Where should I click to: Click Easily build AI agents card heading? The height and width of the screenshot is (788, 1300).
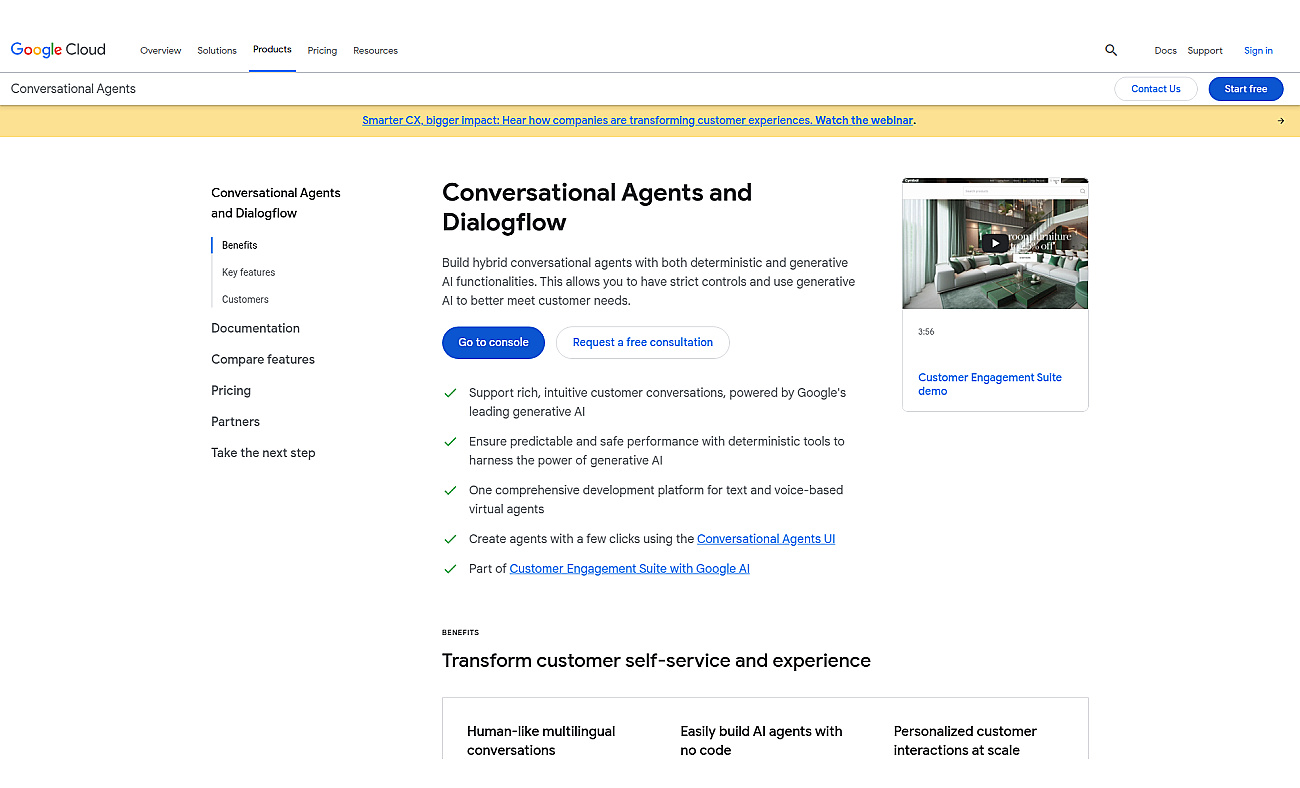tap(761, 741)
